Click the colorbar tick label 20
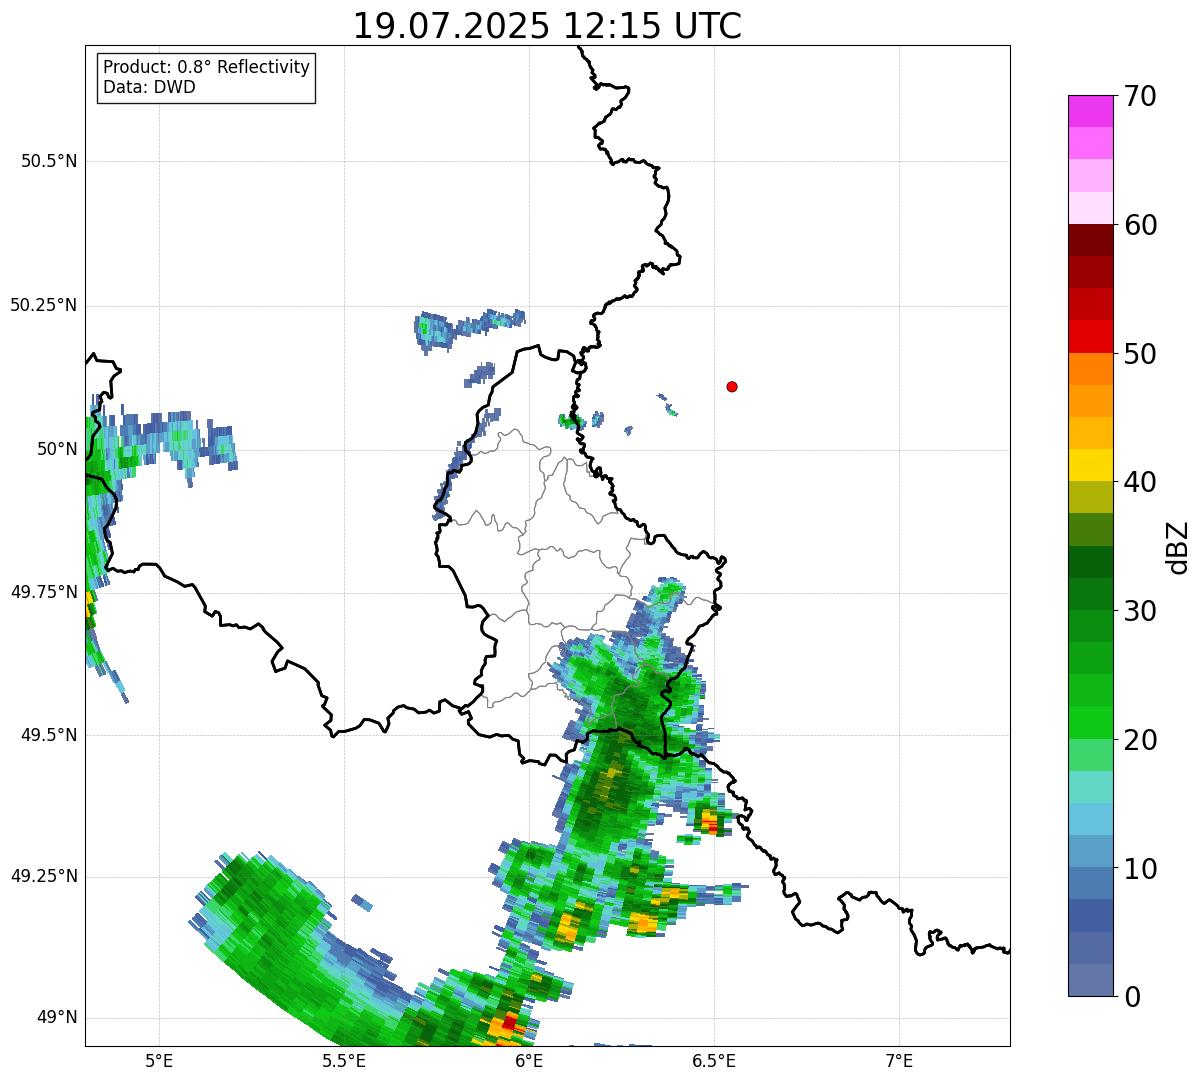This screenshot has height=1081, width=1202. click(x=1140, y=740)
